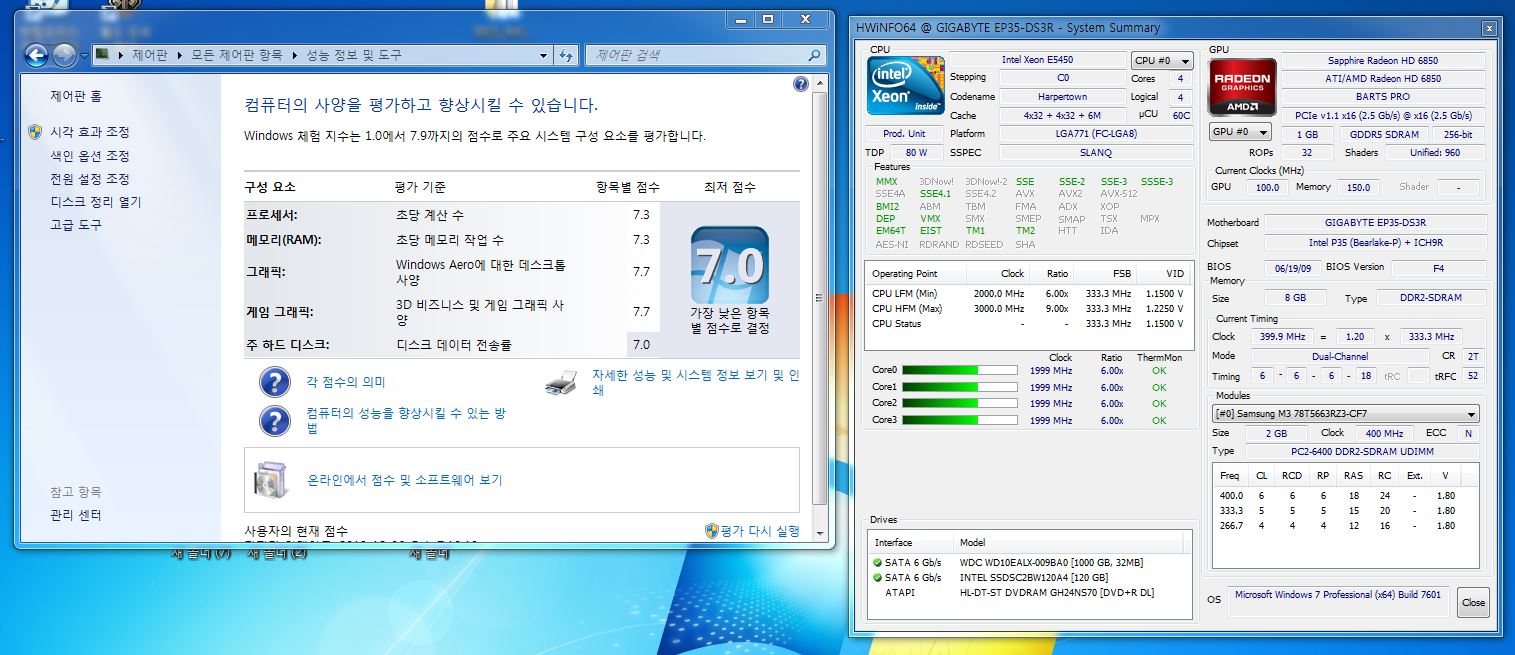Select the 모든 제어판 항목 breadcrumb segment
The image size is (1515, 655).
point(237,55)
